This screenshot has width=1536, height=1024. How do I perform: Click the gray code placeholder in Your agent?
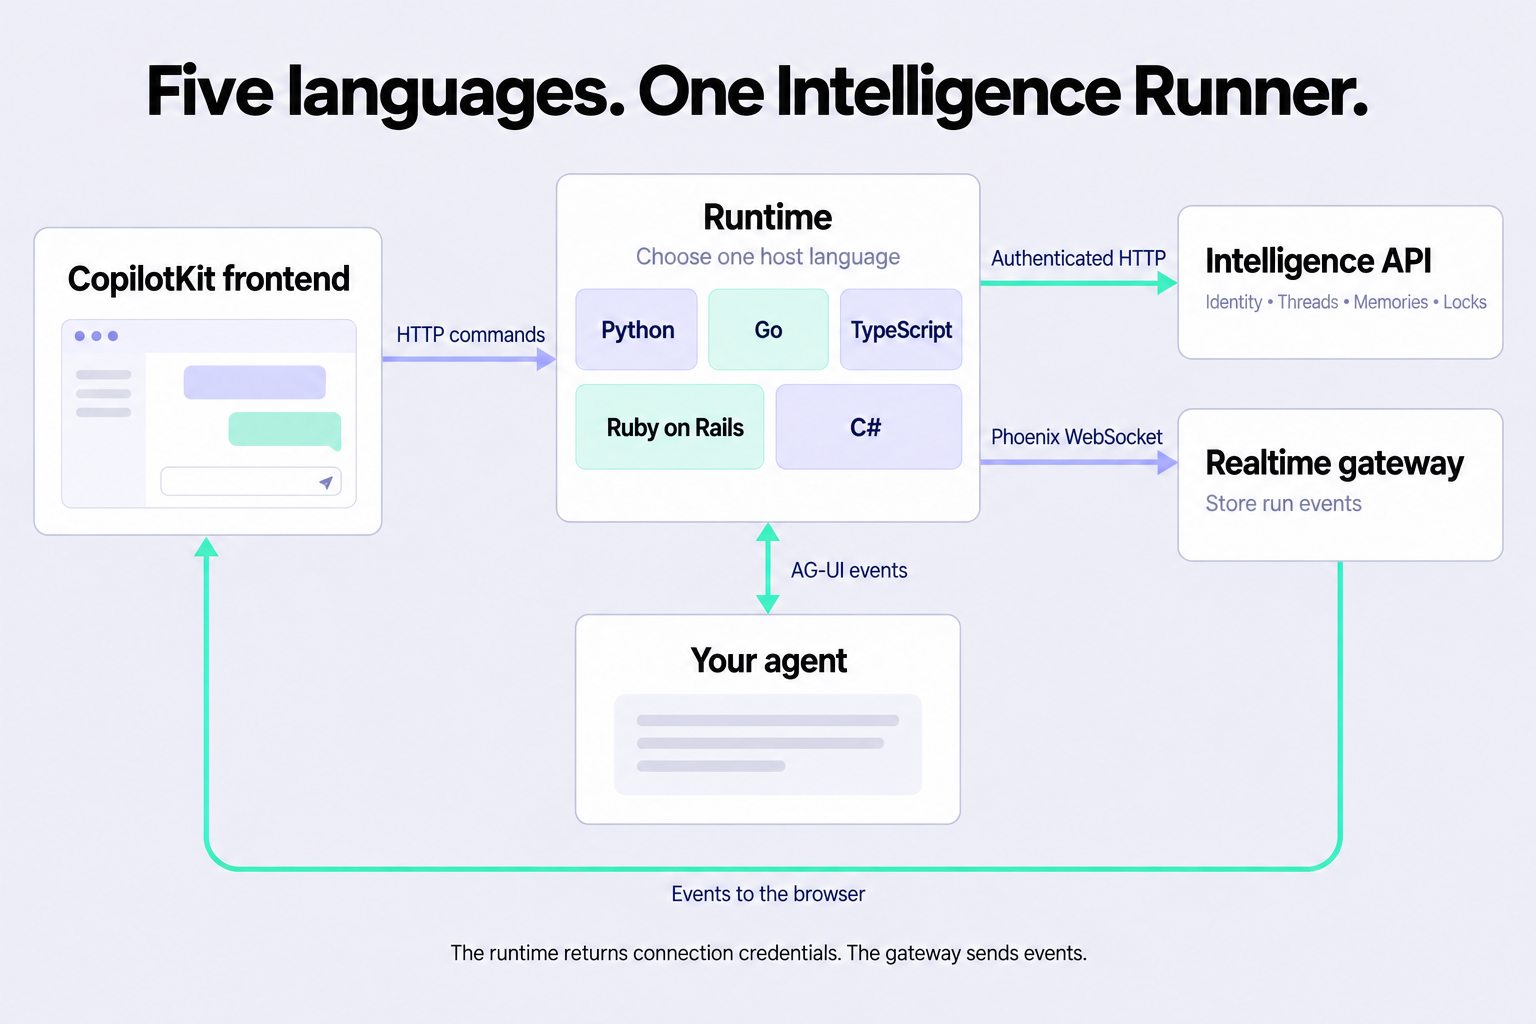(x=768, y=745)
